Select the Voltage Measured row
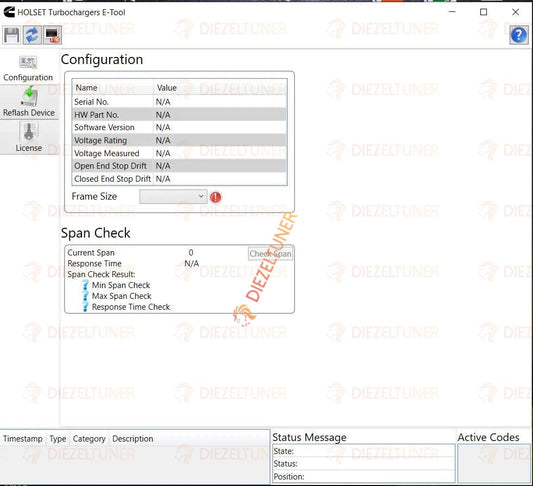Image resolution: width=533 pixels, height=486 pixels. 179,153
